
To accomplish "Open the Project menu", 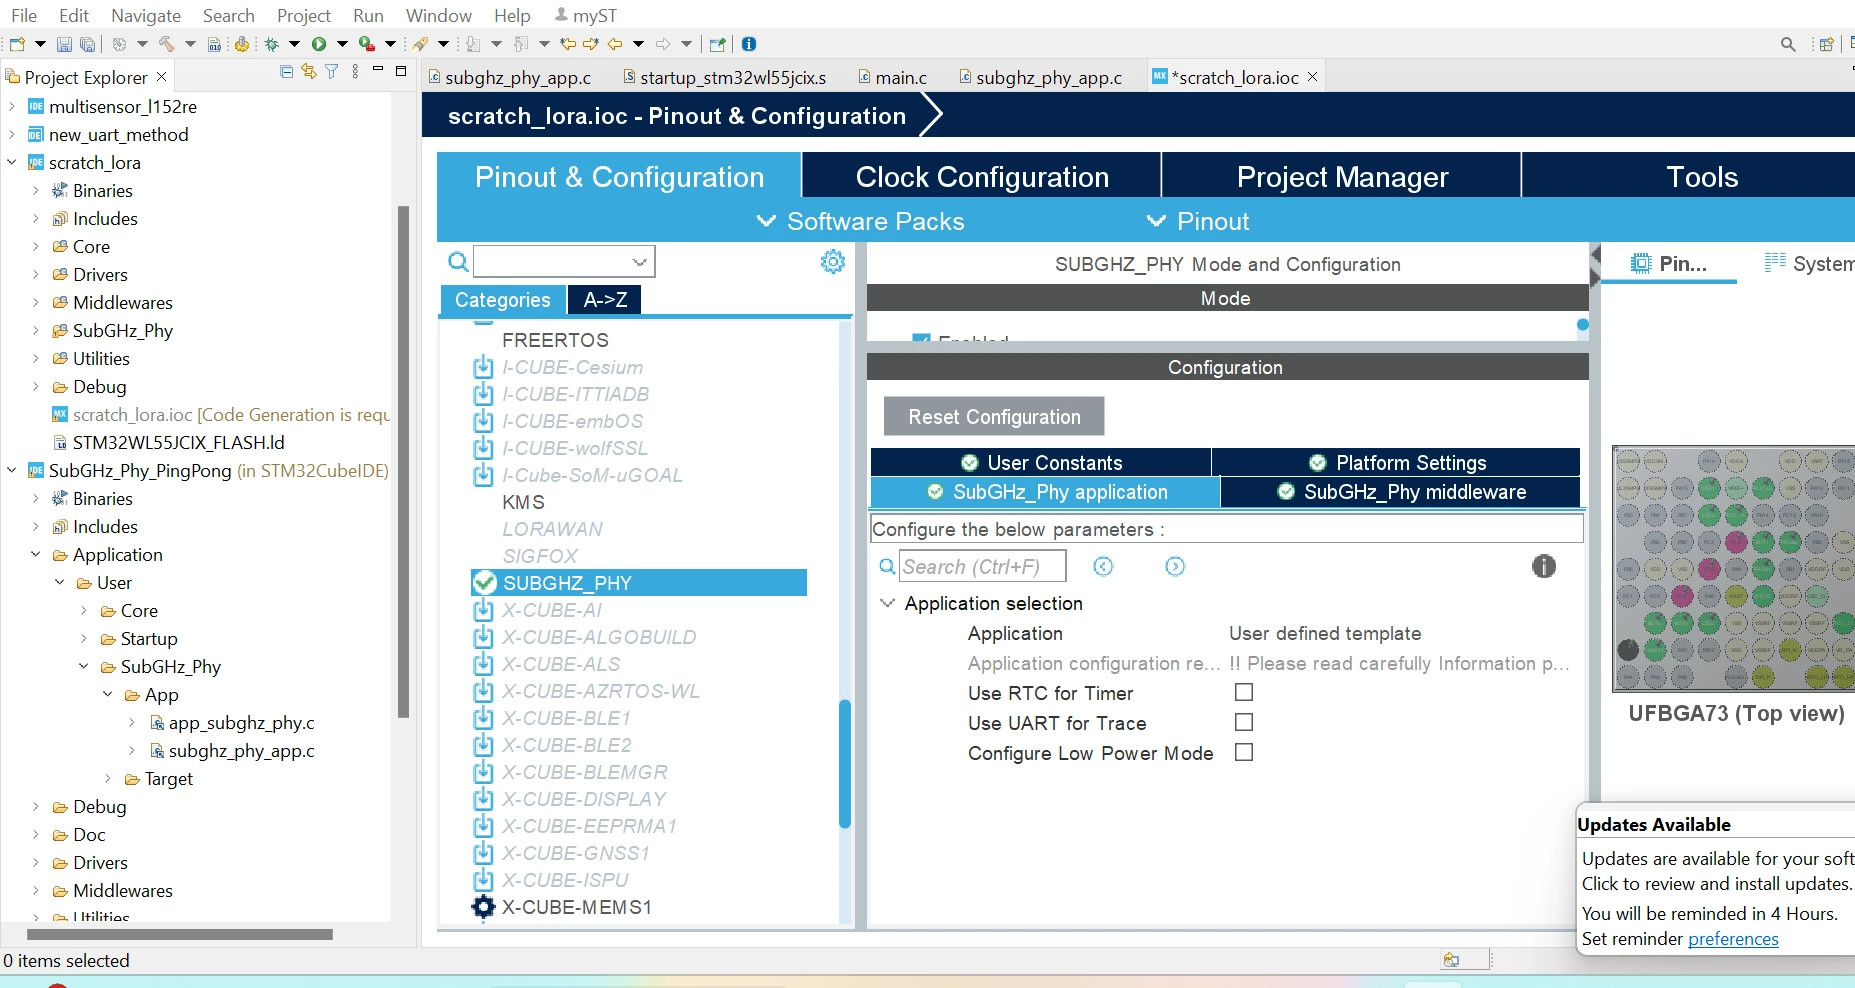I will (x=304, y=15).
